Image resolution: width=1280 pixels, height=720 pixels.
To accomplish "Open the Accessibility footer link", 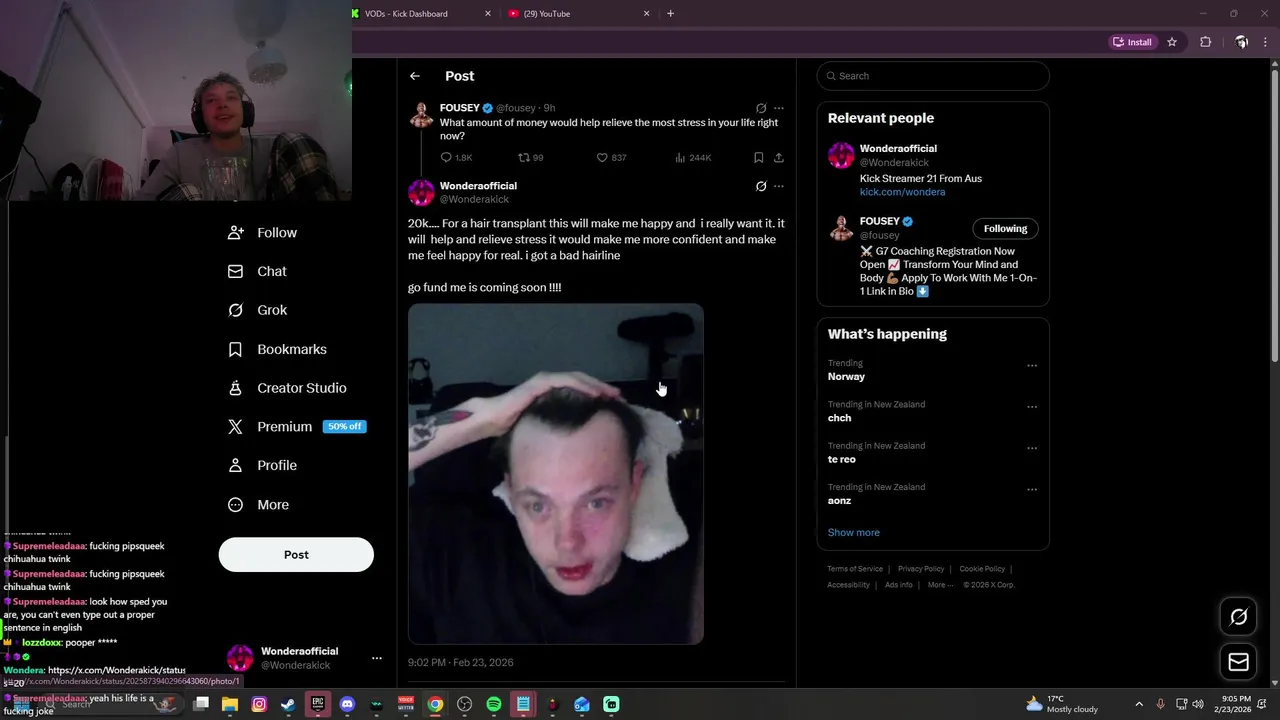I will pyautogui.click(x=848, y=585).
